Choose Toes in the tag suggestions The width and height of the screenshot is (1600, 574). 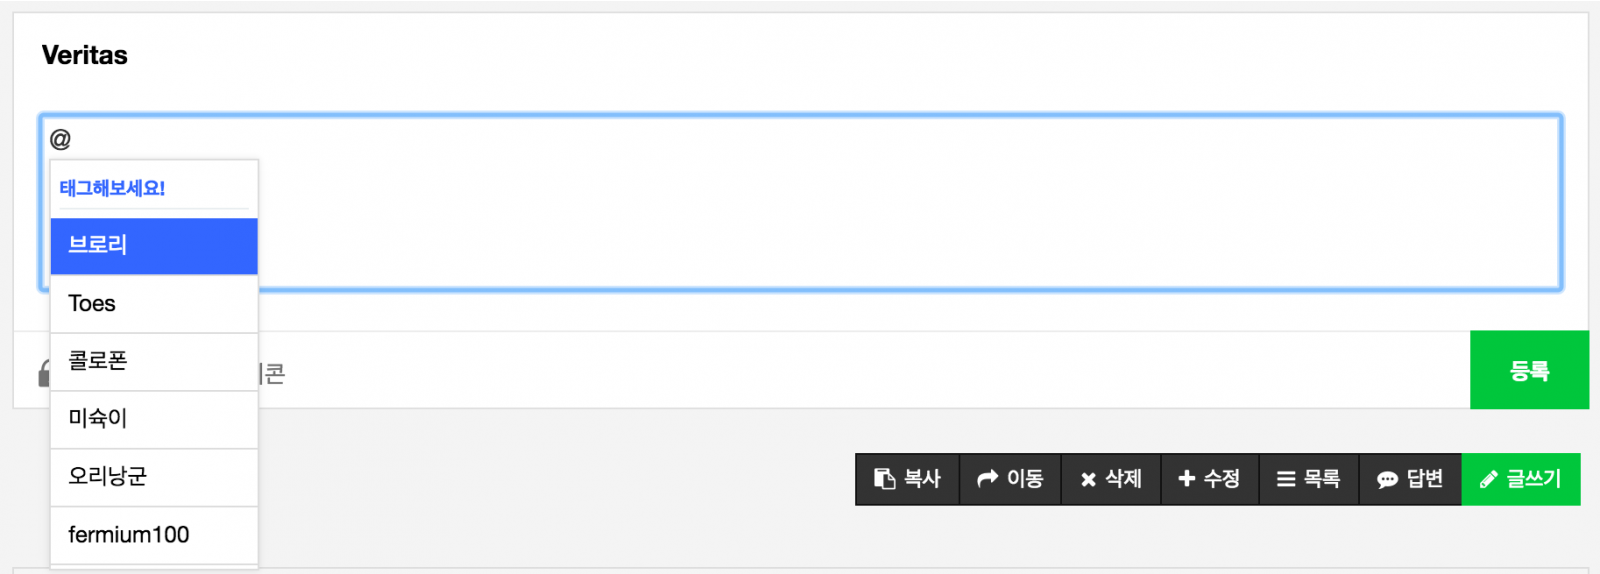coord(154,304)
